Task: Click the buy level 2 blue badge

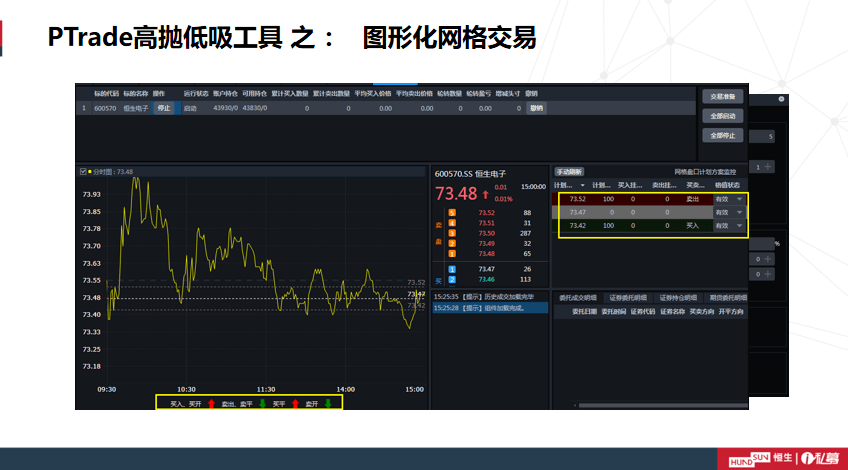Action: (x=451, y=280)
